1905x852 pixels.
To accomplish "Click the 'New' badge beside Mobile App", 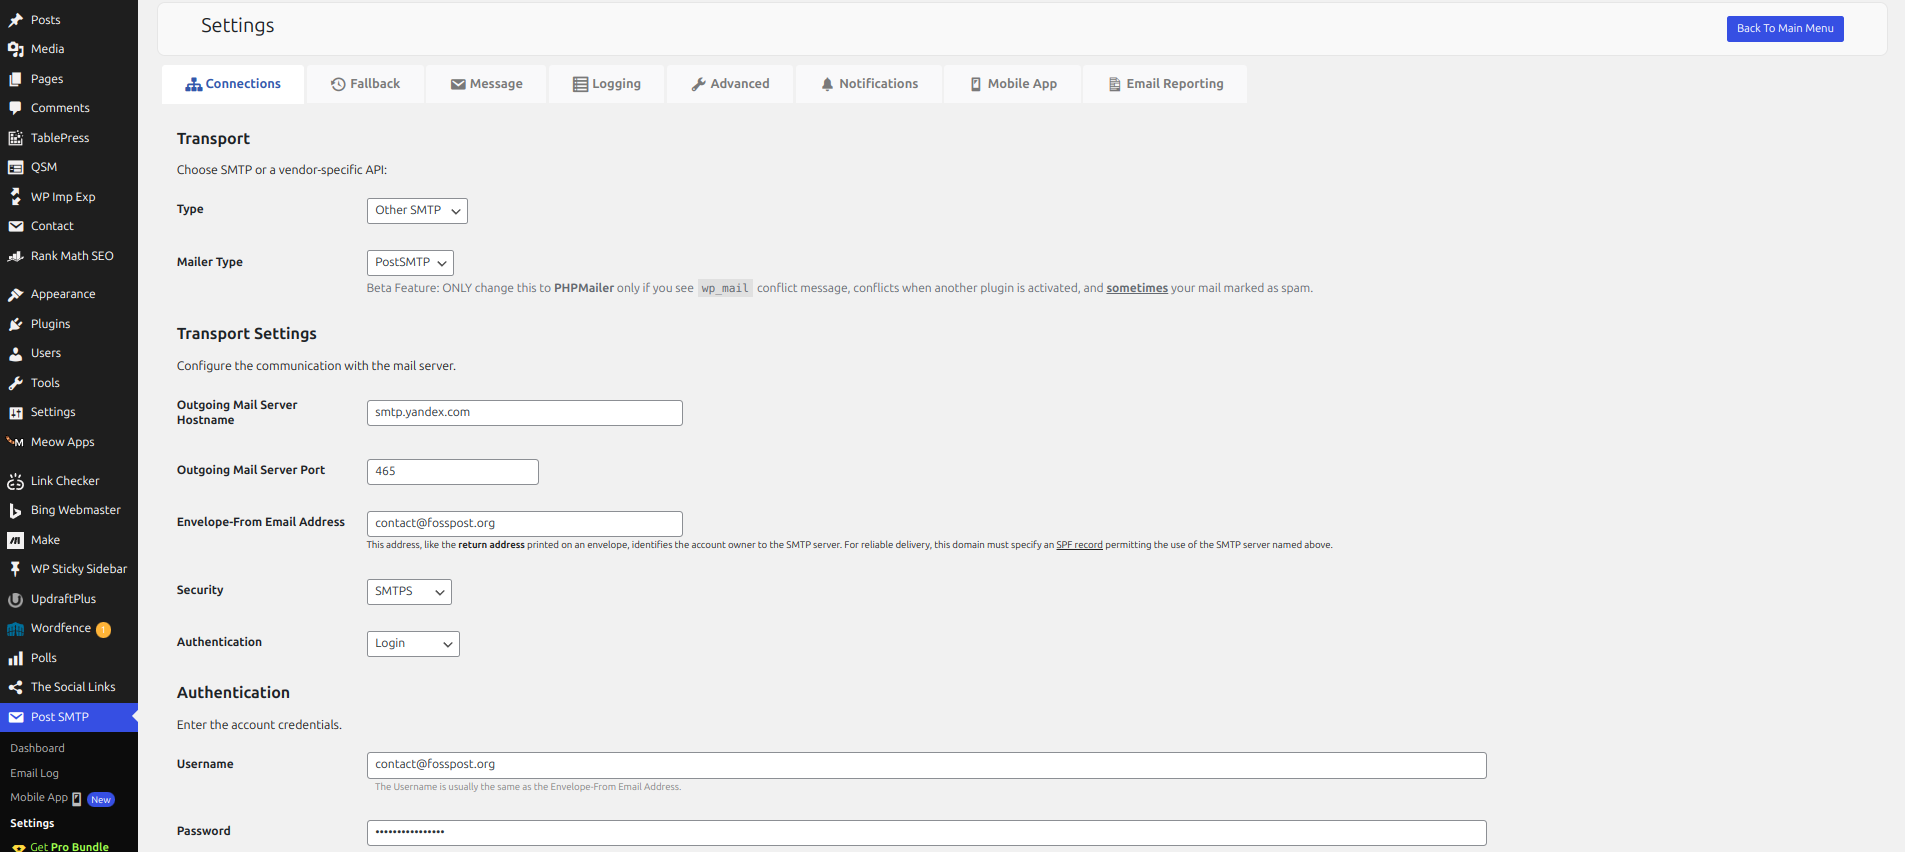I will point(101,799).
